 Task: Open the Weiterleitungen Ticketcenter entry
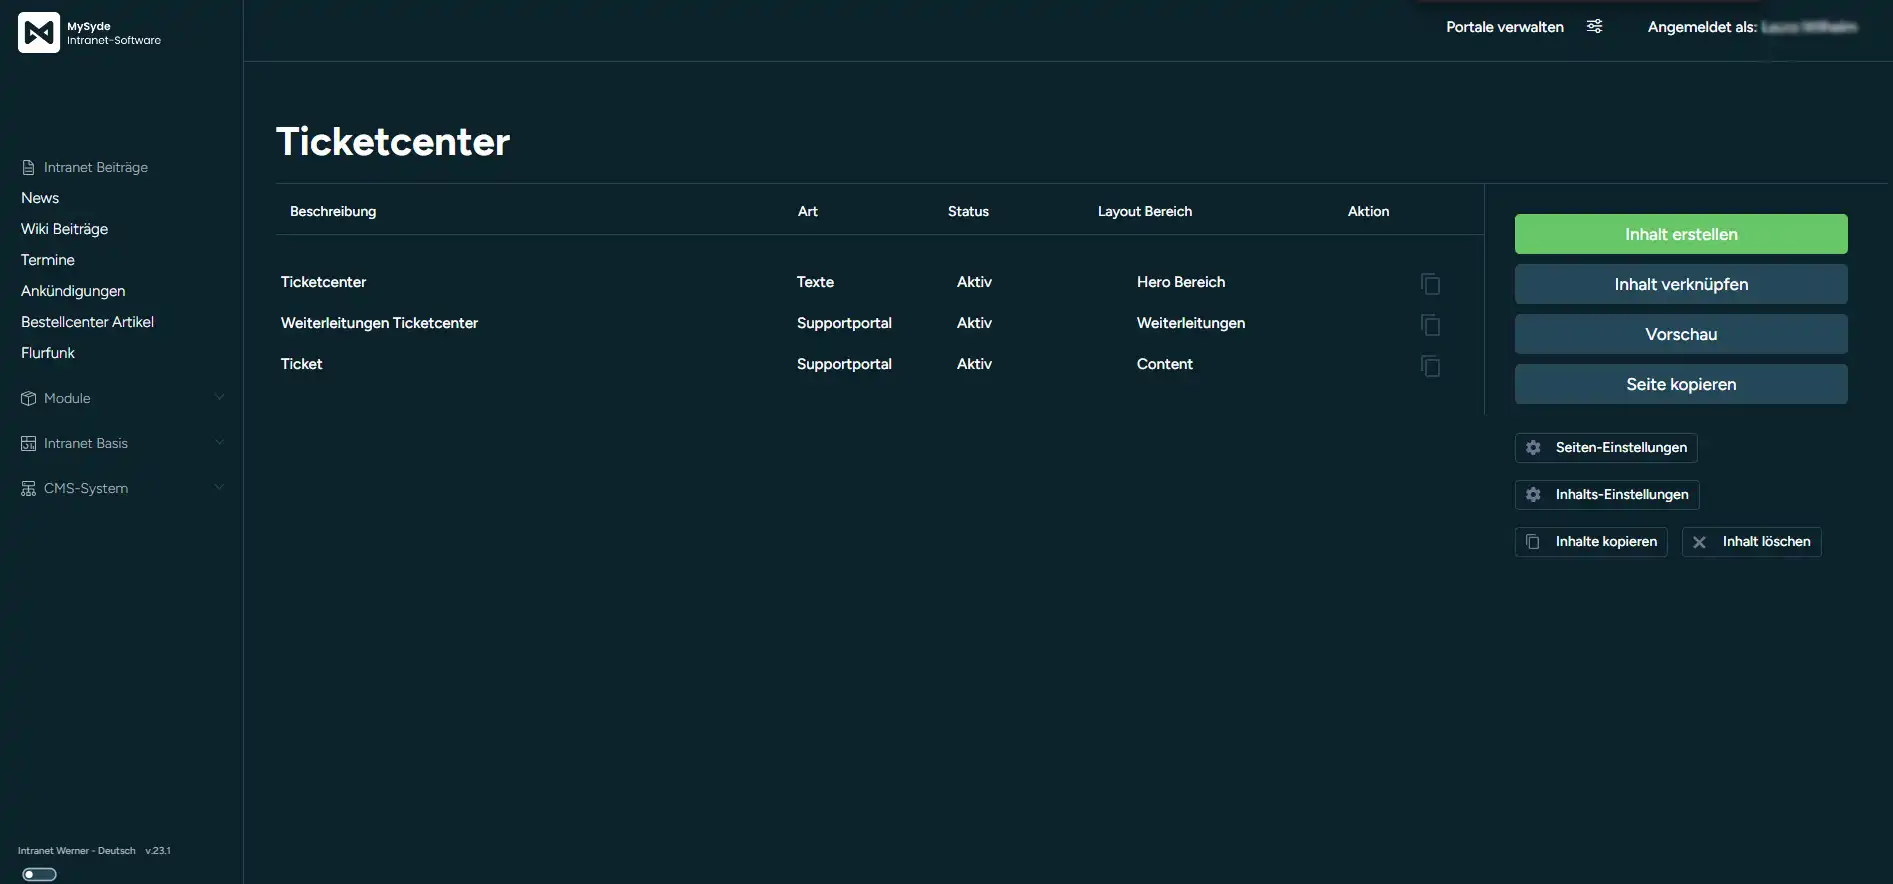tap(379, 323)
